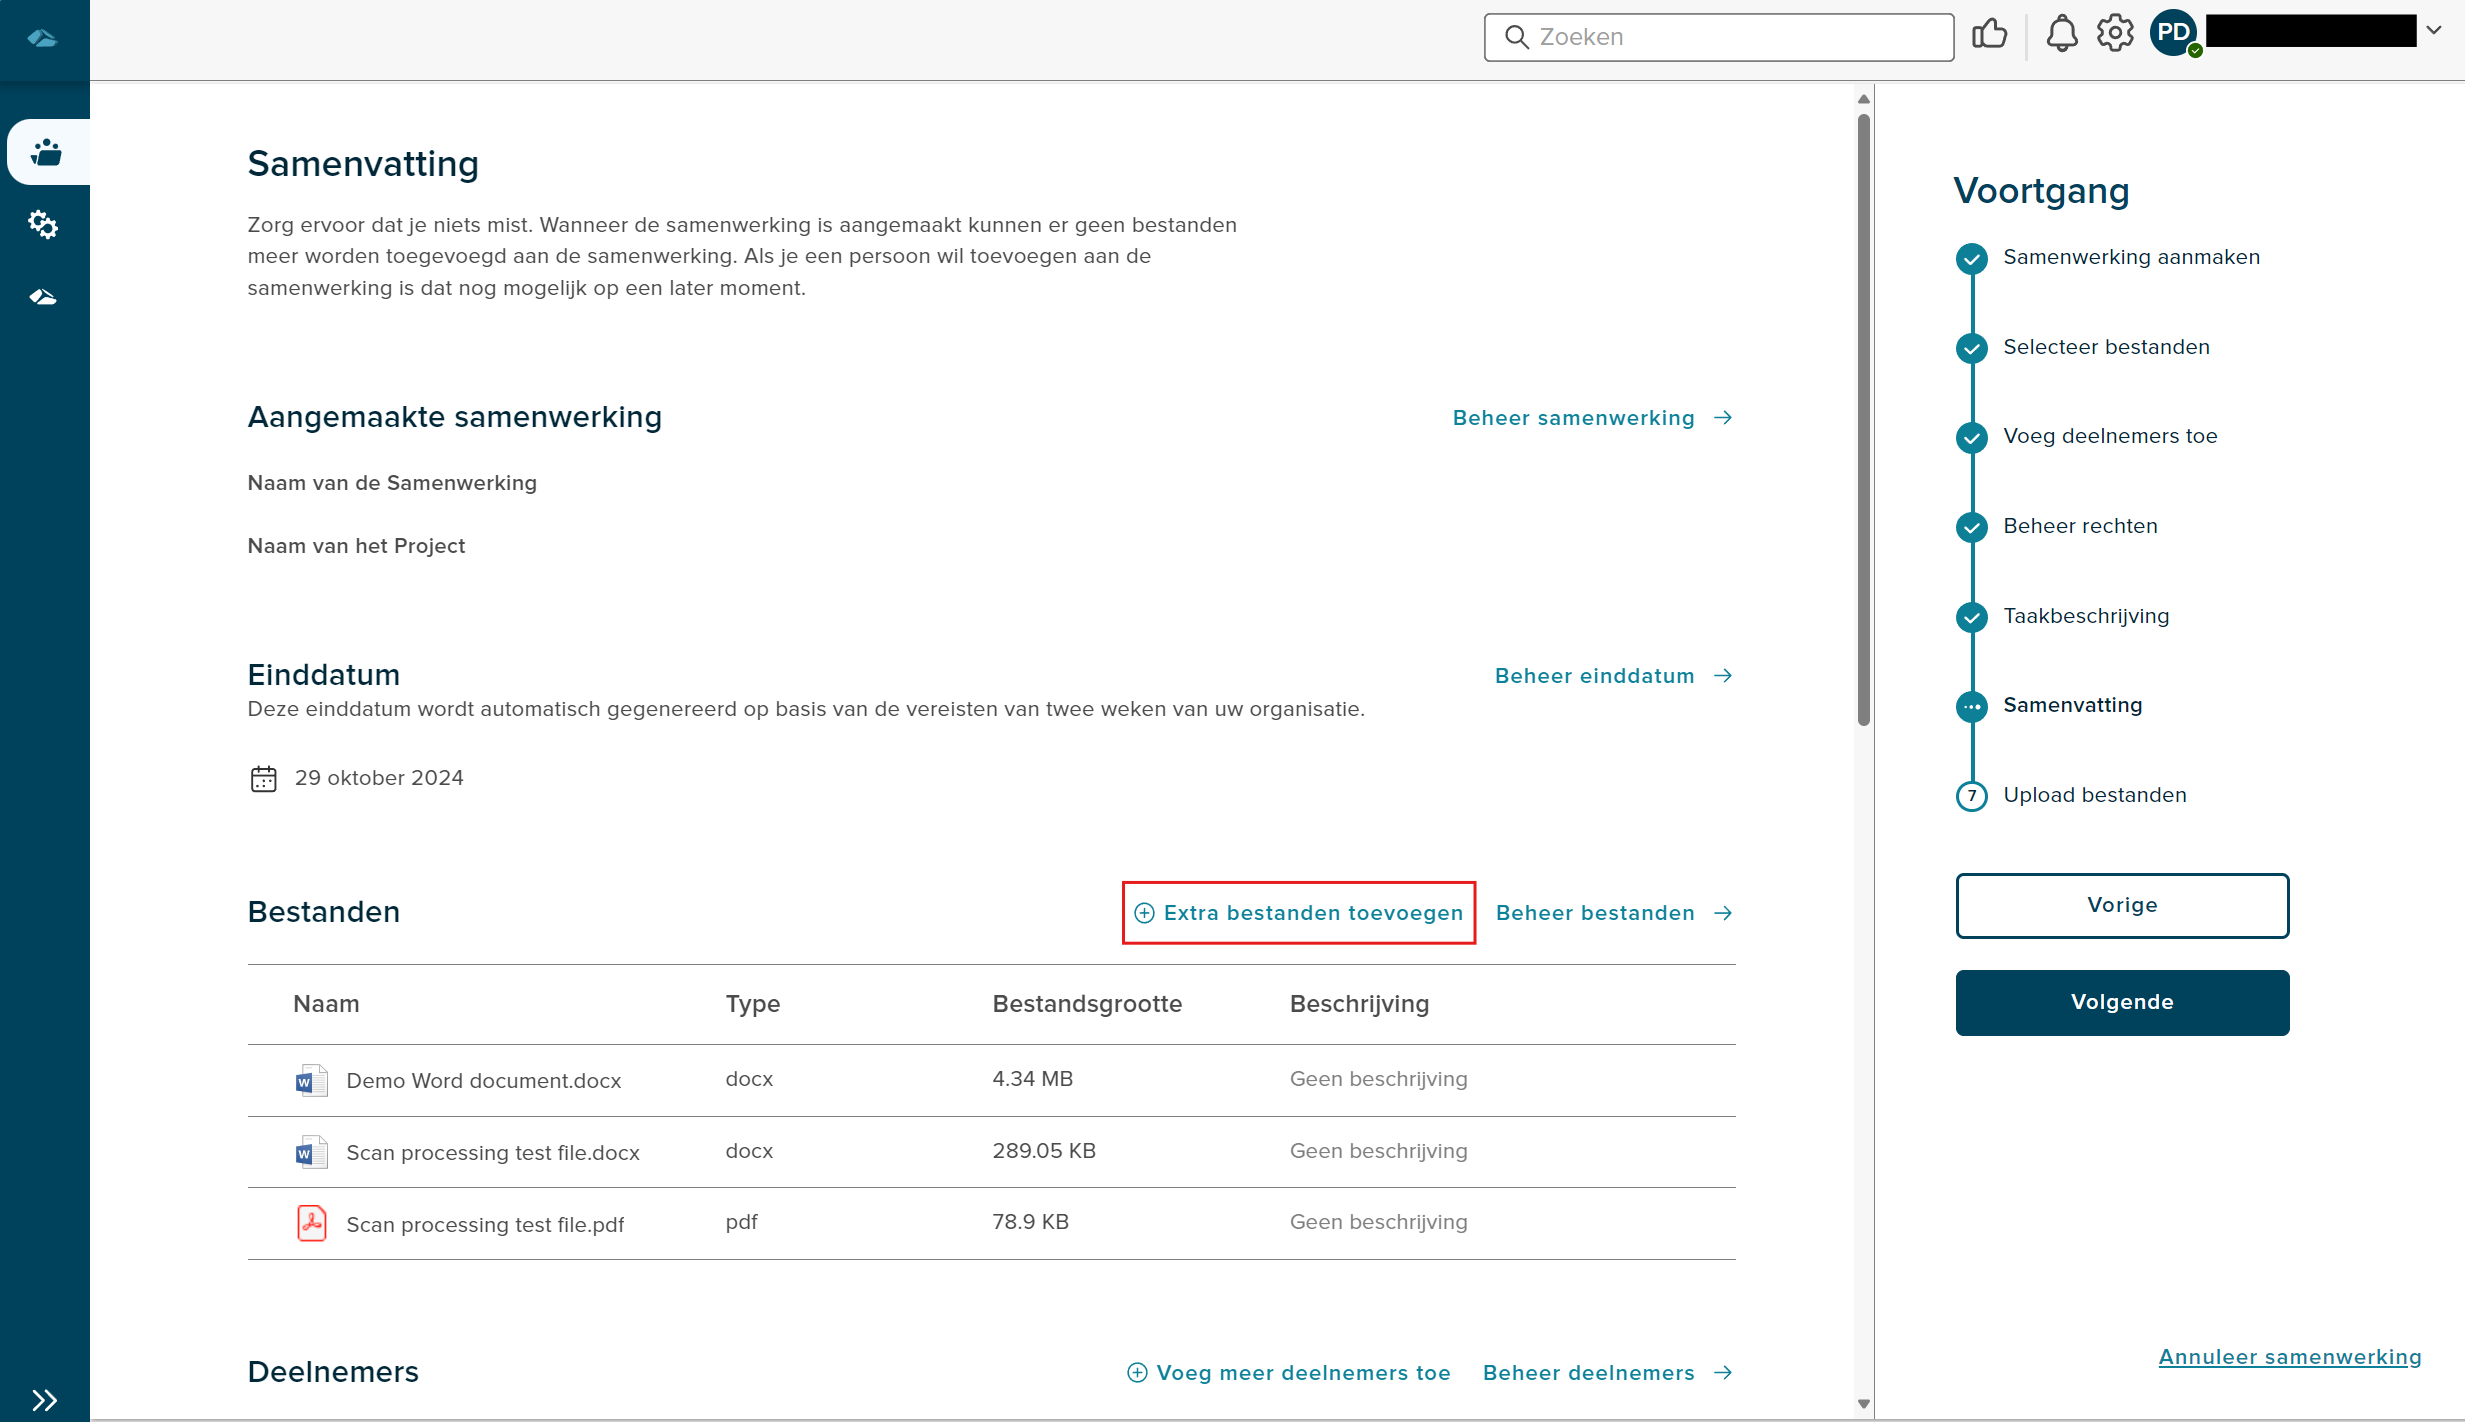Open Beheer einddatum link
Viewport: 2465px width, 1422px height.
click(1613, 676)
